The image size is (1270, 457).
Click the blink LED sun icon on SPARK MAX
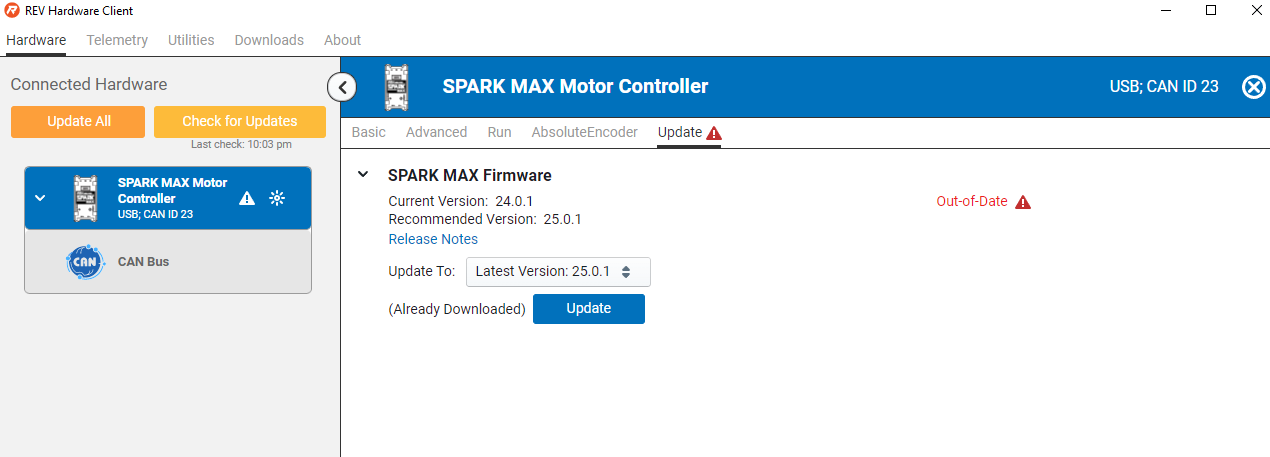coord(278,198)
